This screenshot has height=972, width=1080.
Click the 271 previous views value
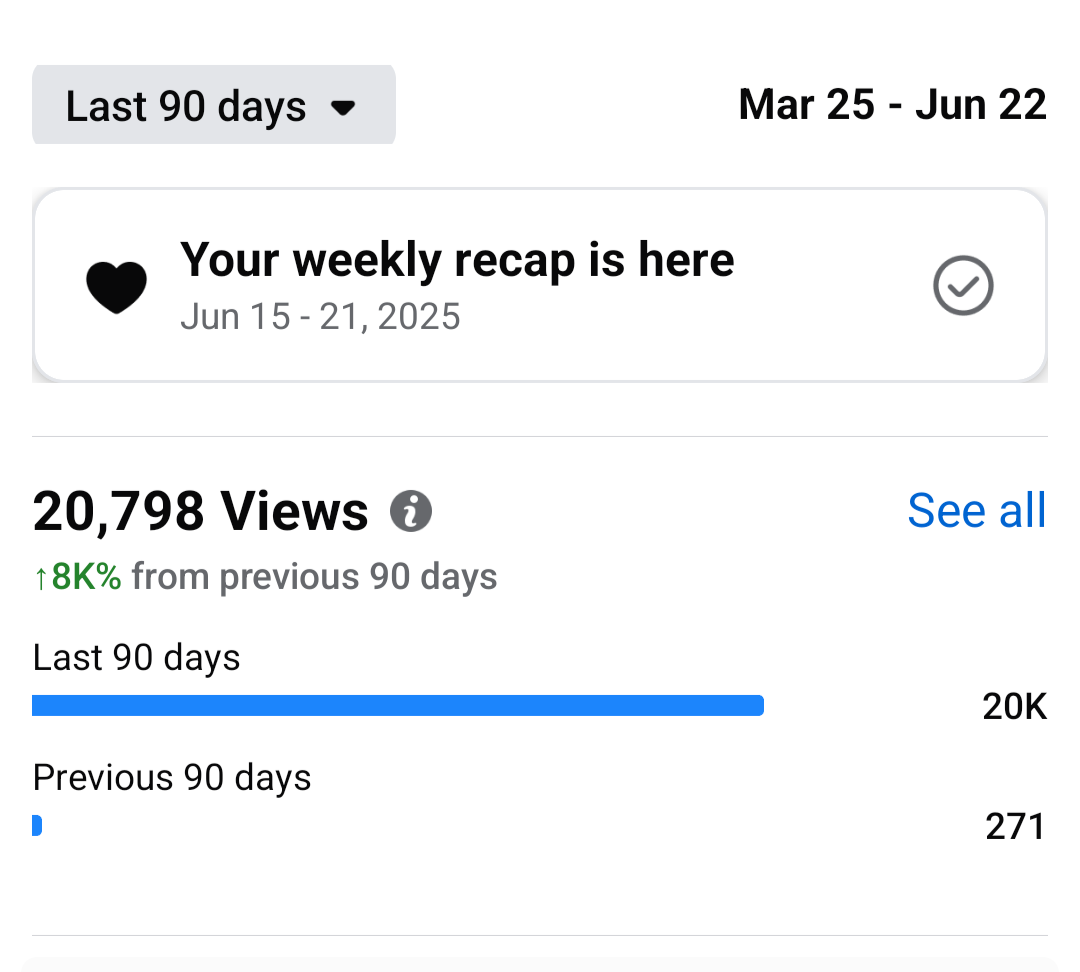tap(1015, 827)
